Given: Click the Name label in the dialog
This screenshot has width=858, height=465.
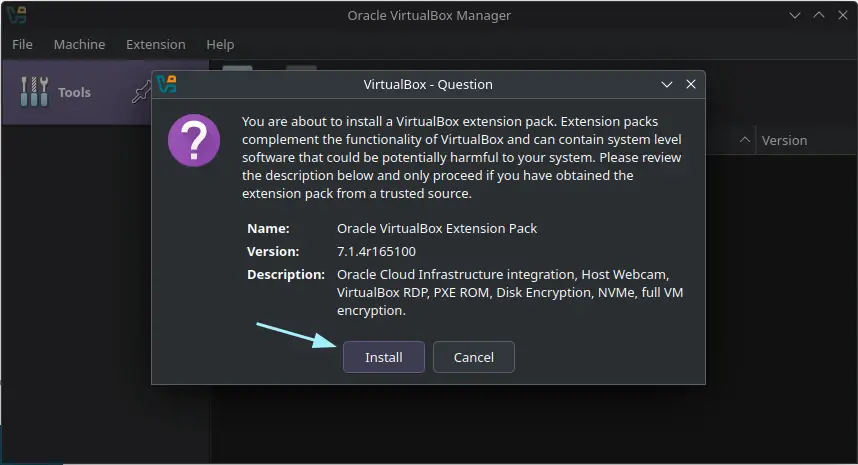Looking at the screenshot, I should (268, 228).
